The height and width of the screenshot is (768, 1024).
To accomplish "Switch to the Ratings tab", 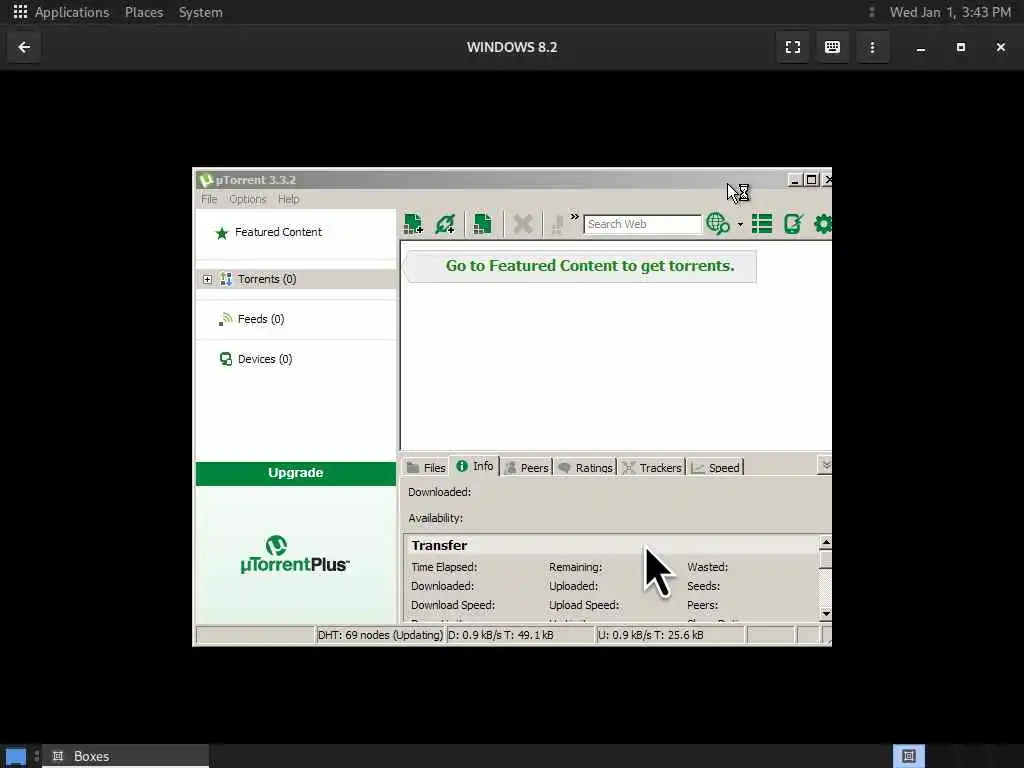I will pos(586,468).
